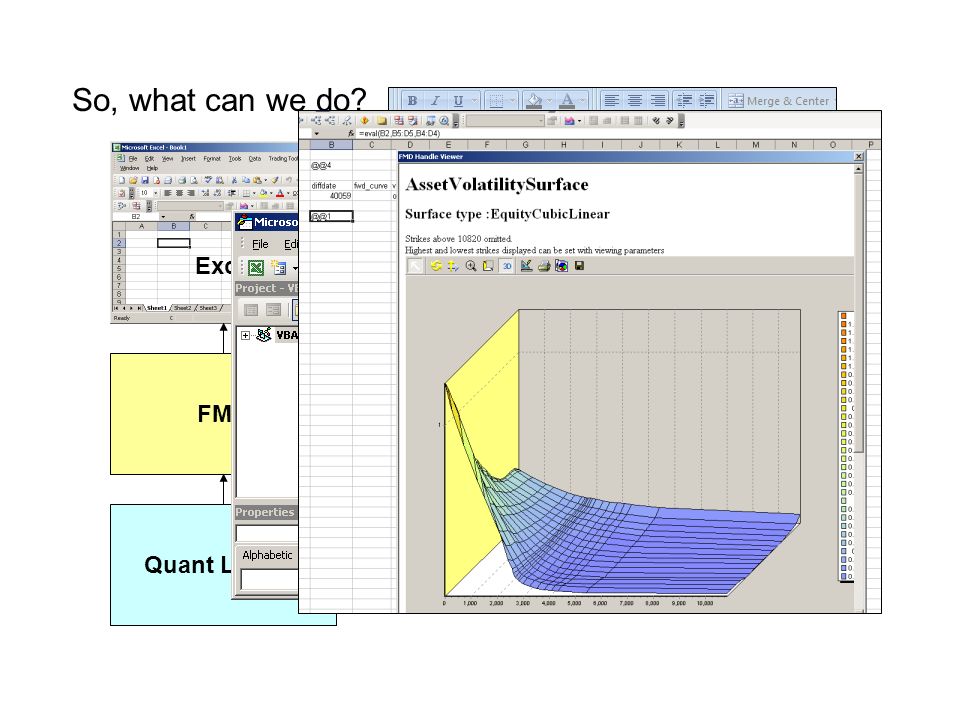This screenshot has height=720, width=960.
Task: Click the cell containing @@4
Action: (331, 165)
